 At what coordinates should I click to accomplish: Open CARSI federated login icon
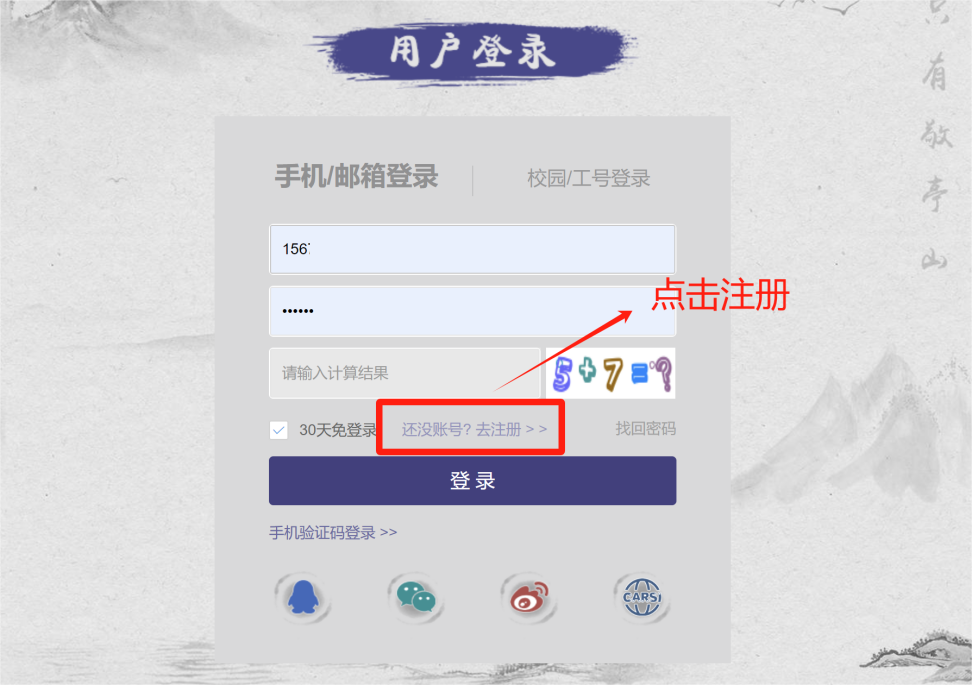[642, 597]
